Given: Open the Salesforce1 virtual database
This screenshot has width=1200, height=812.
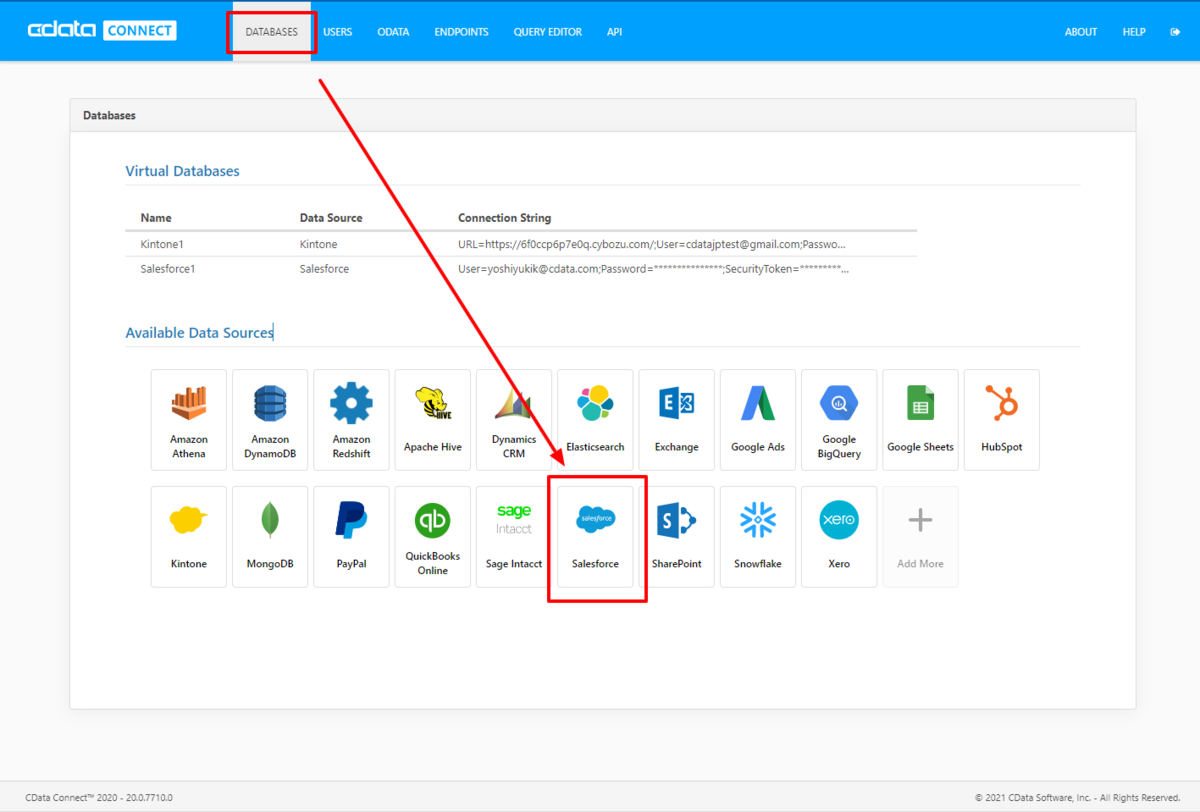Looking at the screenshot, I should point(168,269).
